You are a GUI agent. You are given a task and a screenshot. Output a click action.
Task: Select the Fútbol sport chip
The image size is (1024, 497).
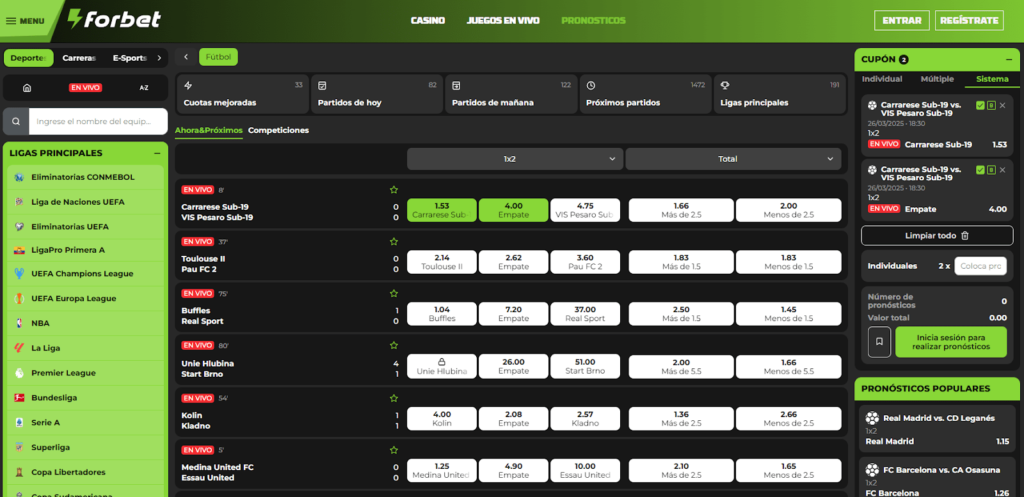(219, 57)
